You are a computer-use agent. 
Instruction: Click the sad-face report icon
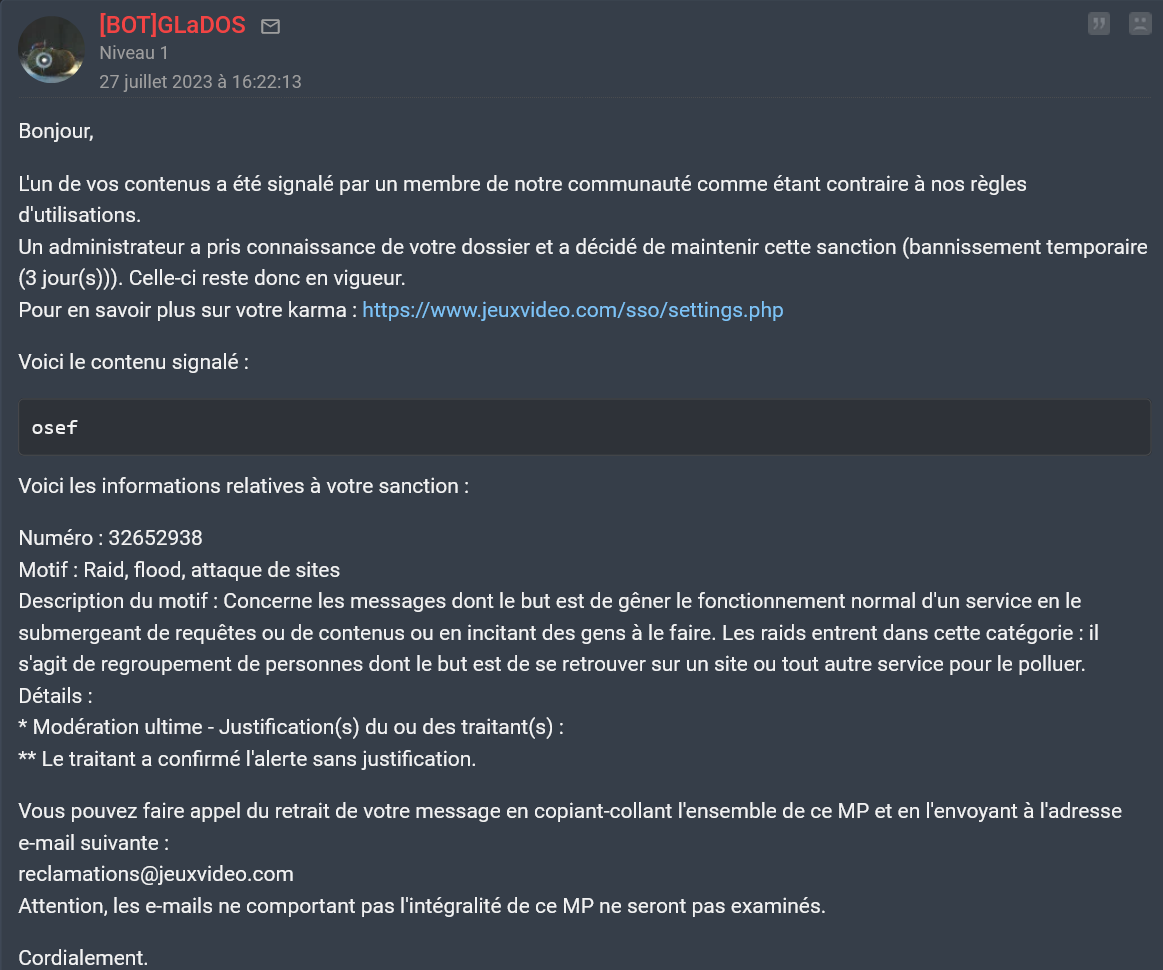click(1140, 24)
